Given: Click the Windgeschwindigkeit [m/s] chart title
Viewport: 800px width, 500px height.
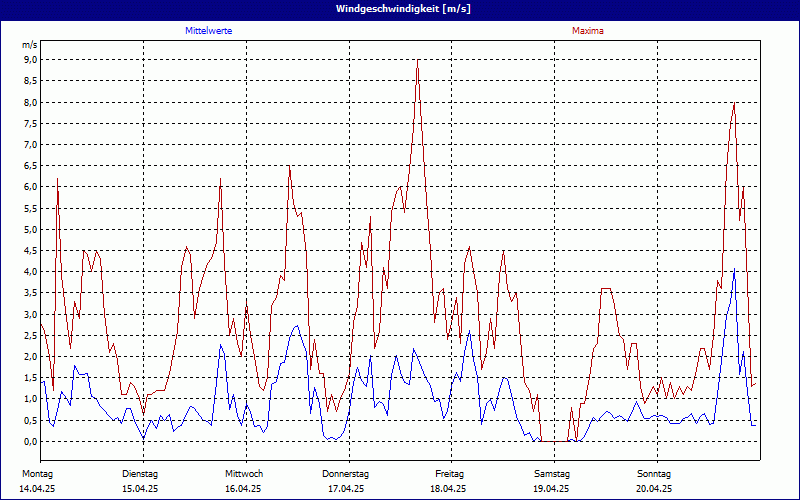Looking at the screenshot, I should point(399,9).
